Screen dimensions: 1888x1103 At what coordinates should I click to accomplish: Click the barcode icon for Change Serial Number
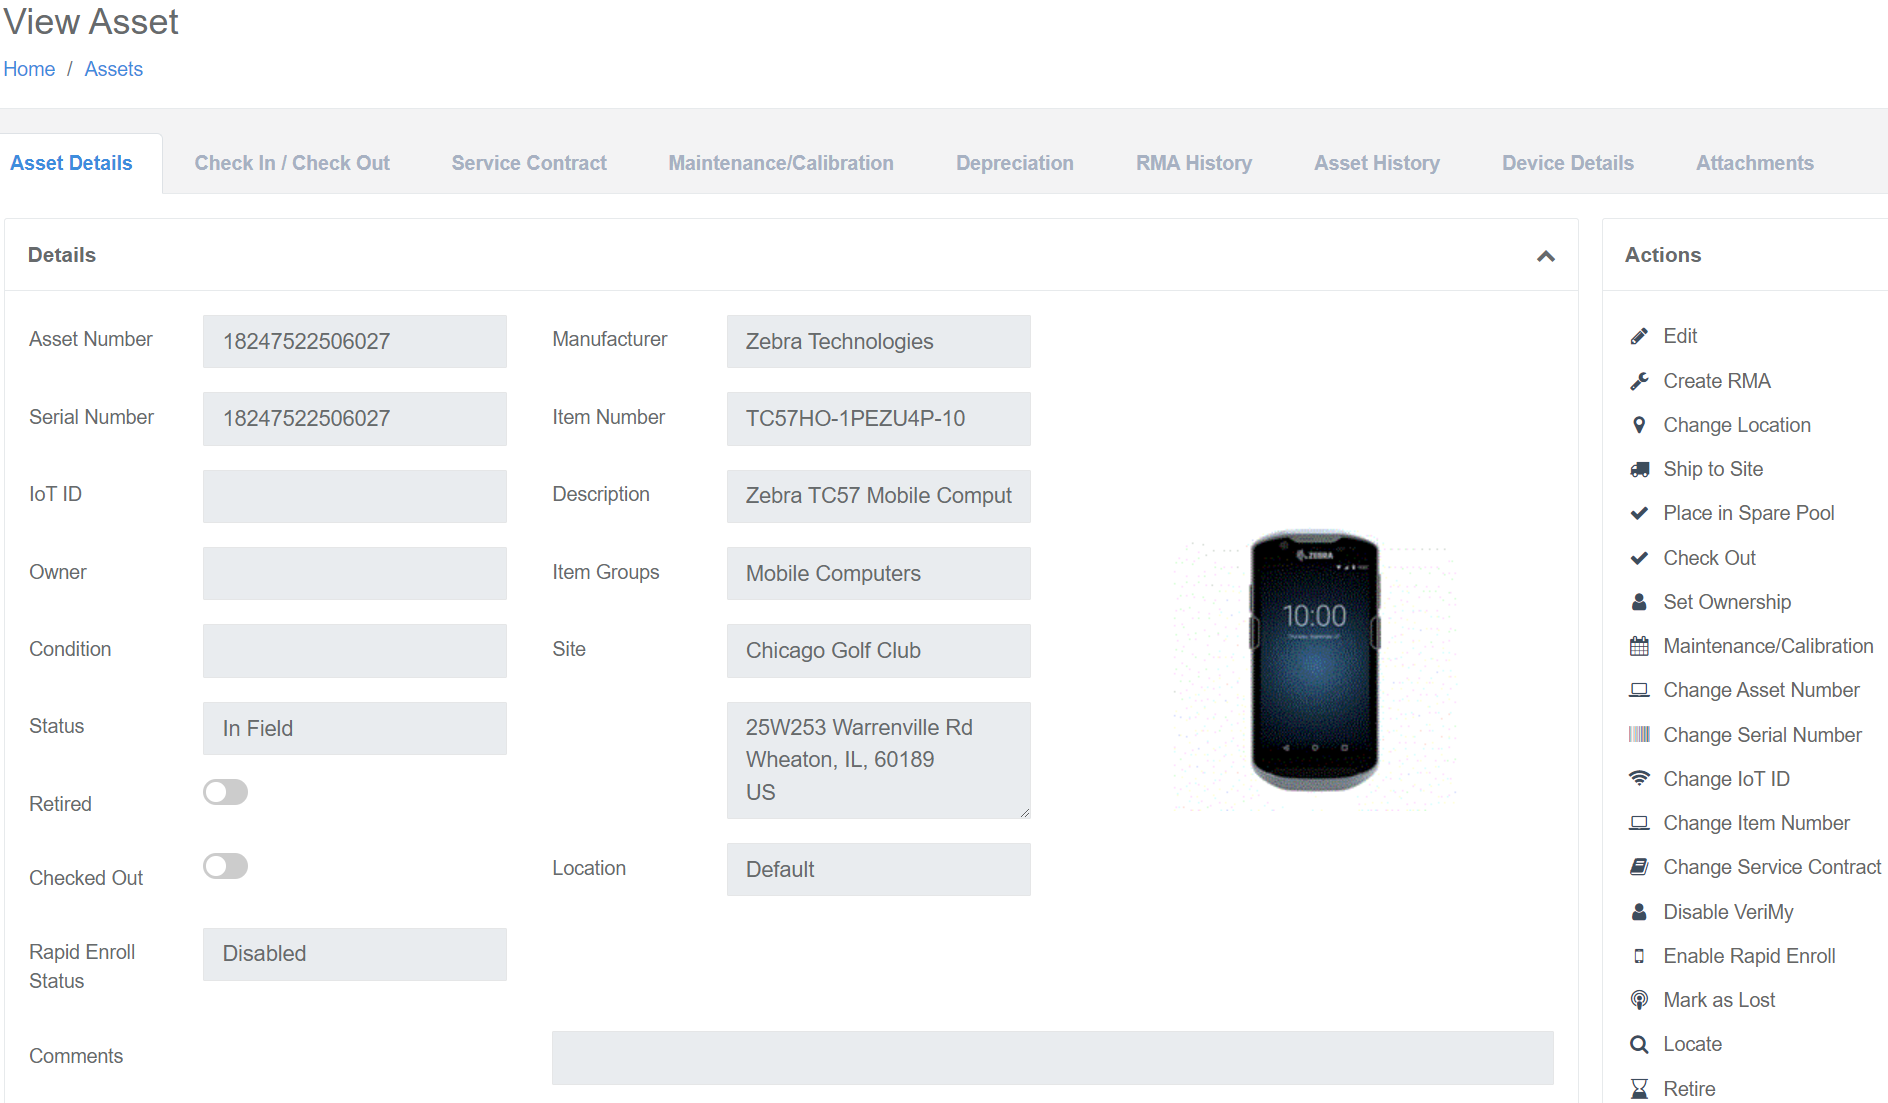(1639, 735)
